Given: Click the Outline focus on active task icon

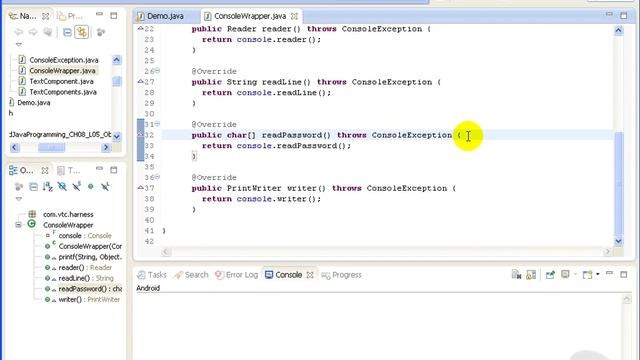Looking at the screenshot, I should click(19, 187).
